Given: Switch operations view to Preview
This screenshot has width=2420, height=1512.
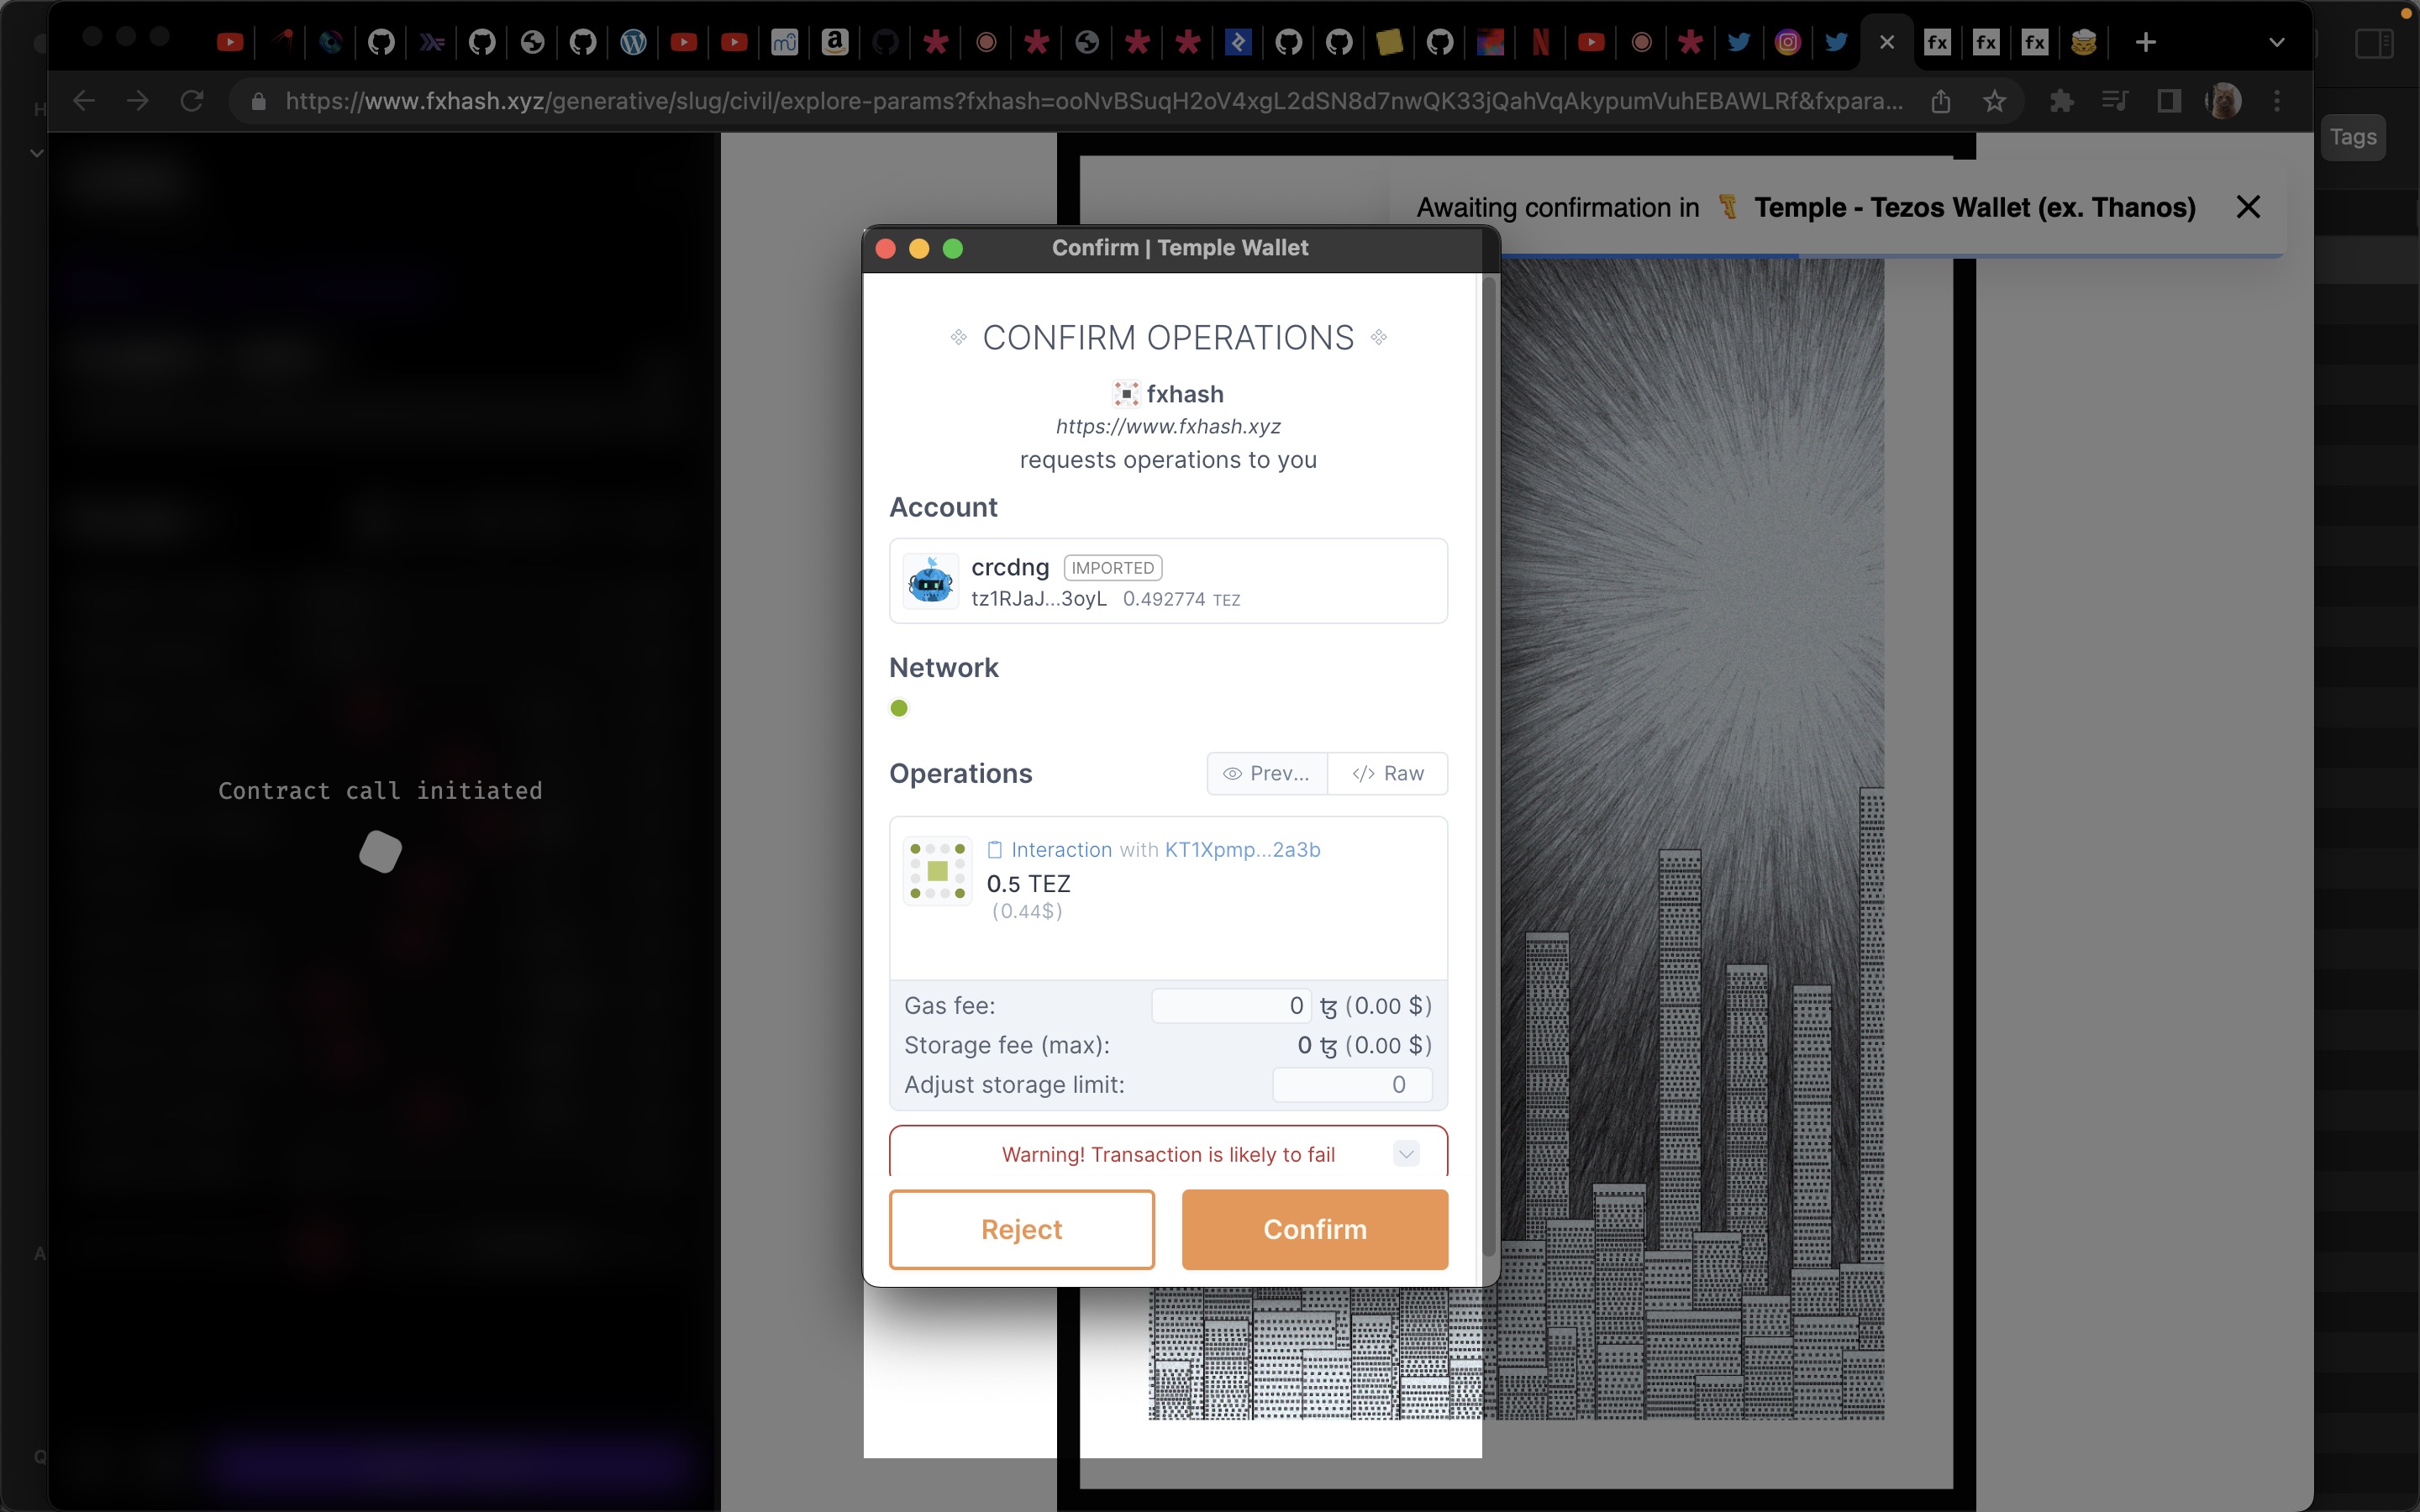Looking at the screenshot, I should 1266,773.
